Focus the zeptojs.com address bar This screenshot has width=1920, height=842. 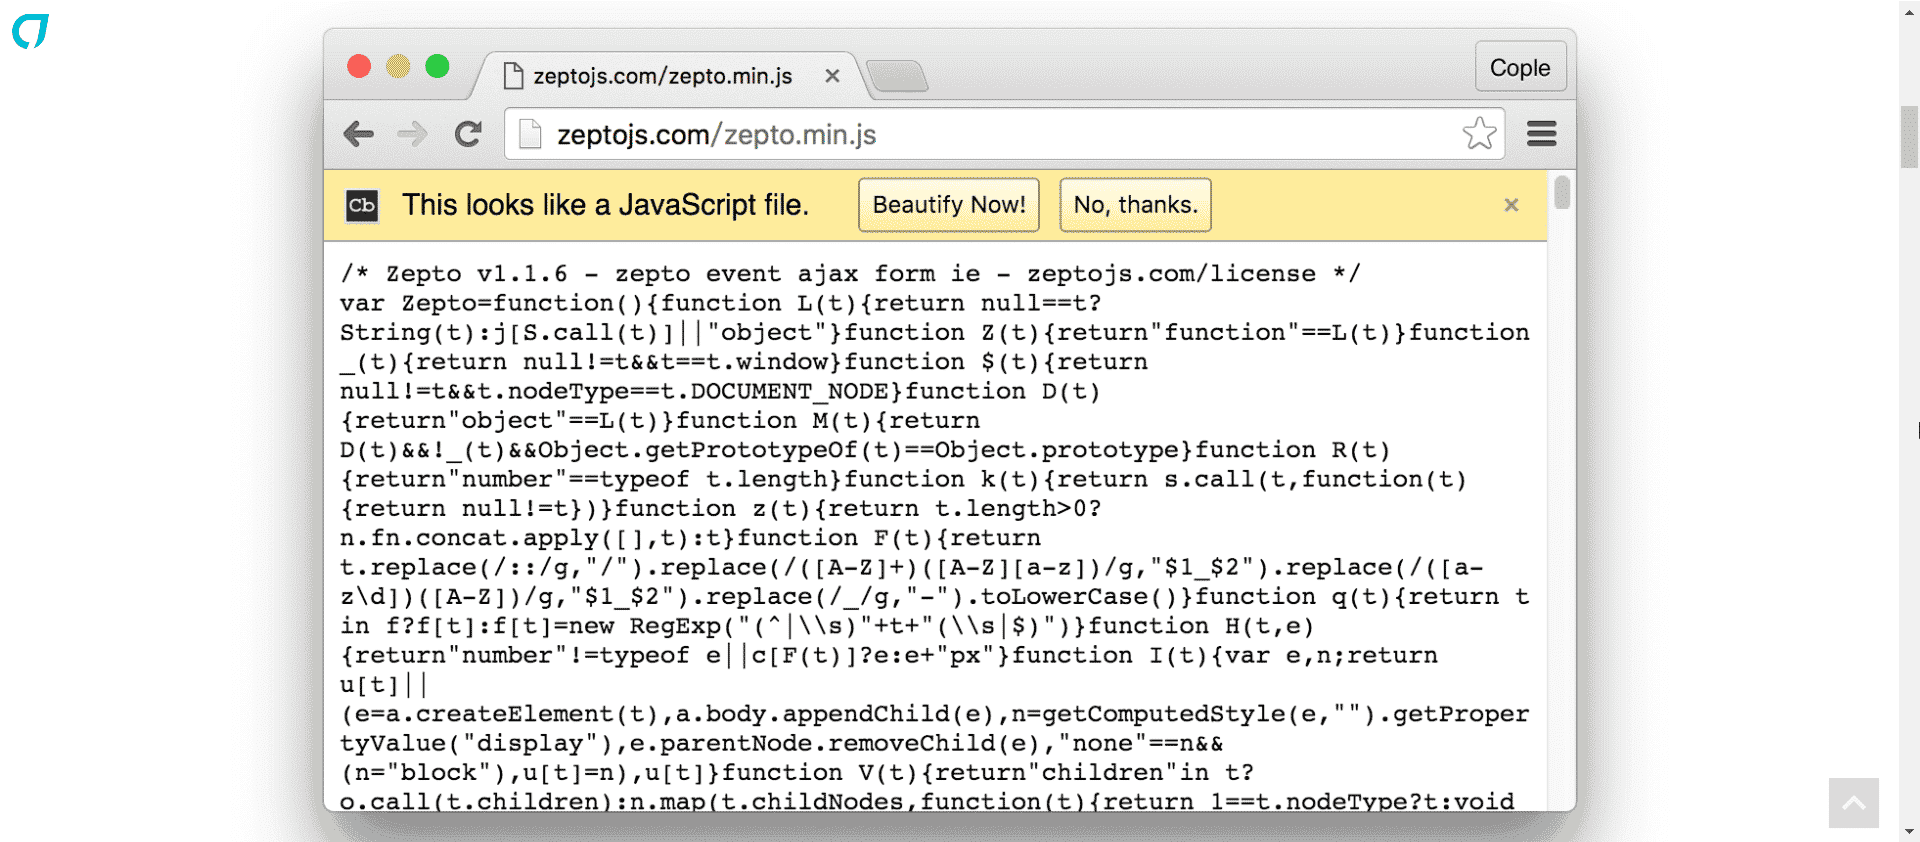1005,134
